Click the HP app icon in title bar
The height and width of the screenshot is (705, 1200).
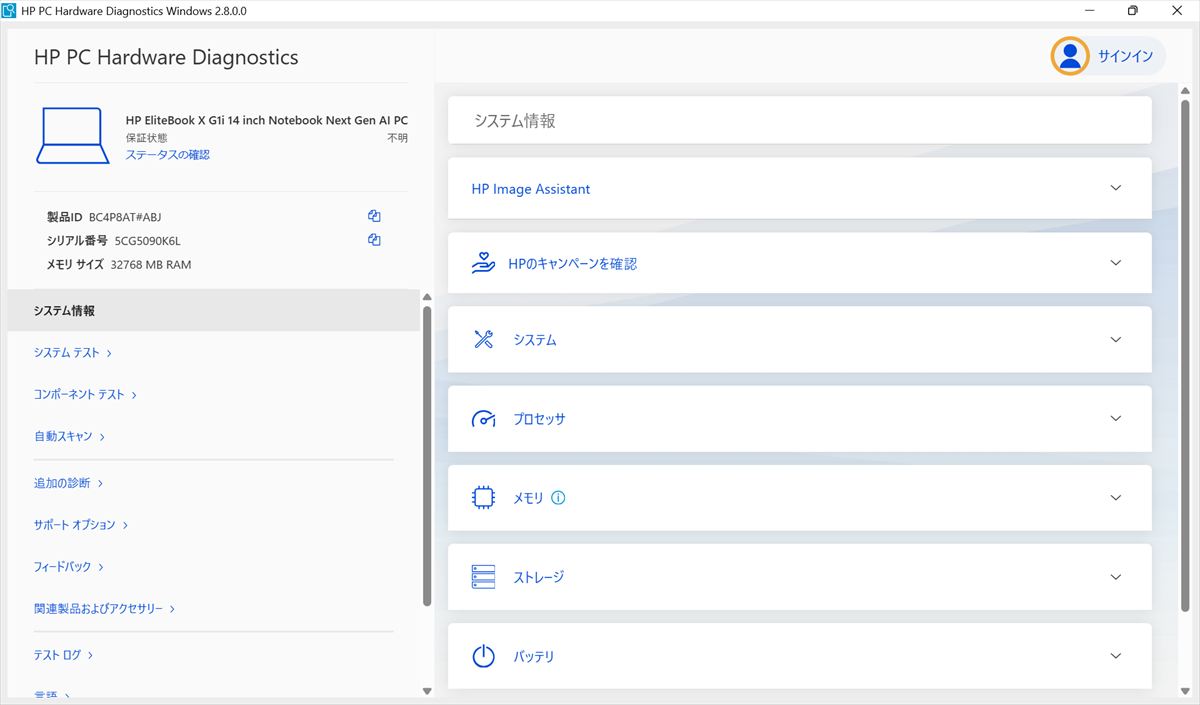click(x=10, y=11)
